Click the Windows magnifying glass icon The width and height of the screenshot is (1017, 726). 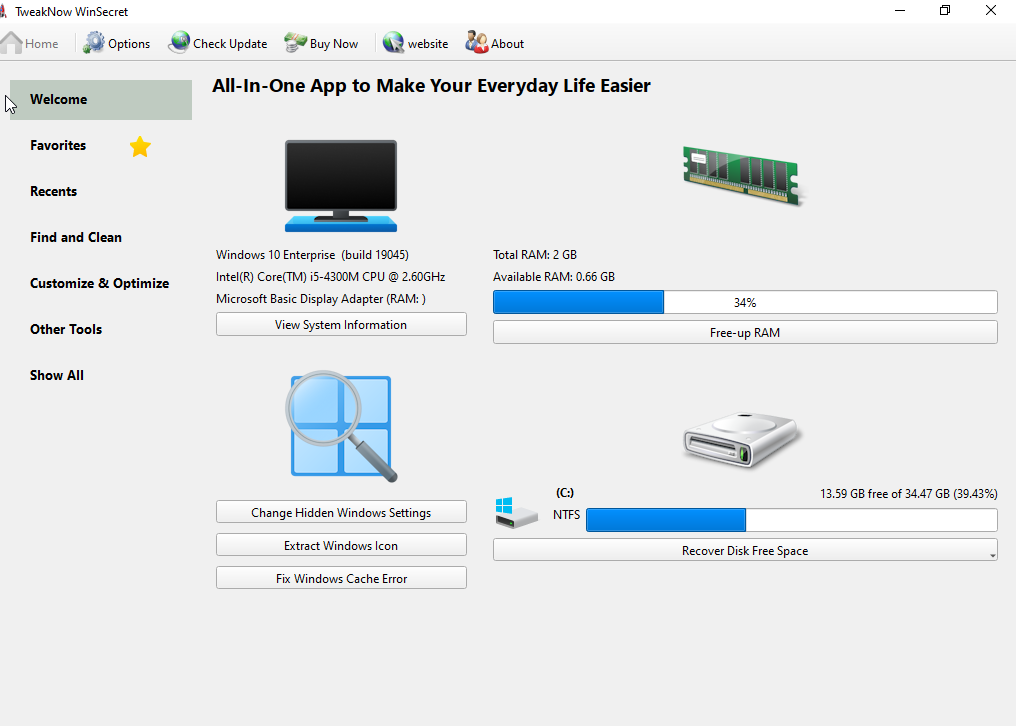click(x=341, y=426)
